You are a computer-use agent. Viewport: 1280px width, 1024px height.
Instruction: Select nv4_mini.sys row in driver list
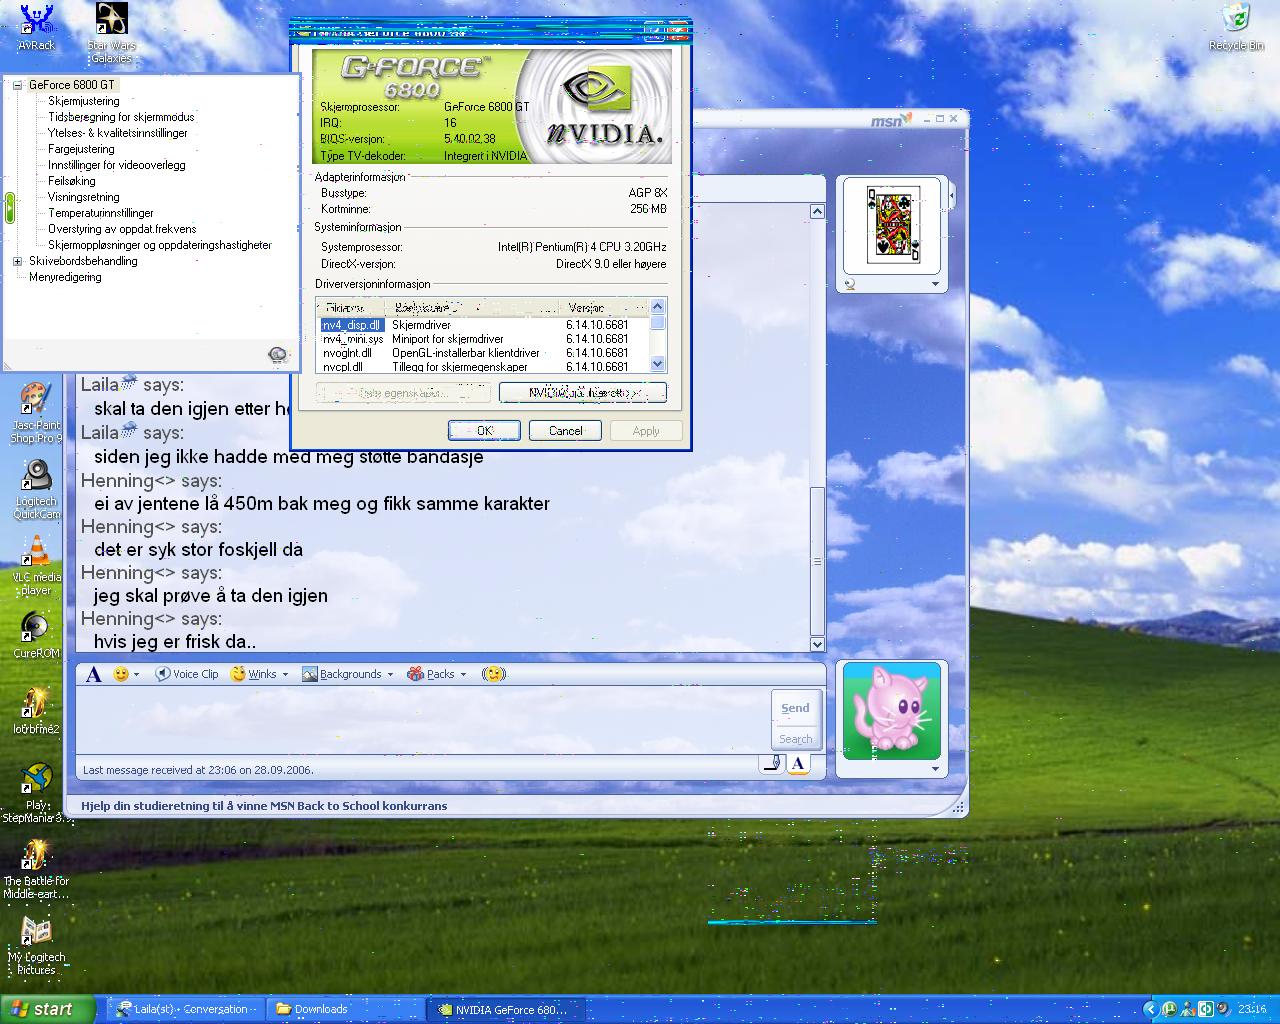484,339
